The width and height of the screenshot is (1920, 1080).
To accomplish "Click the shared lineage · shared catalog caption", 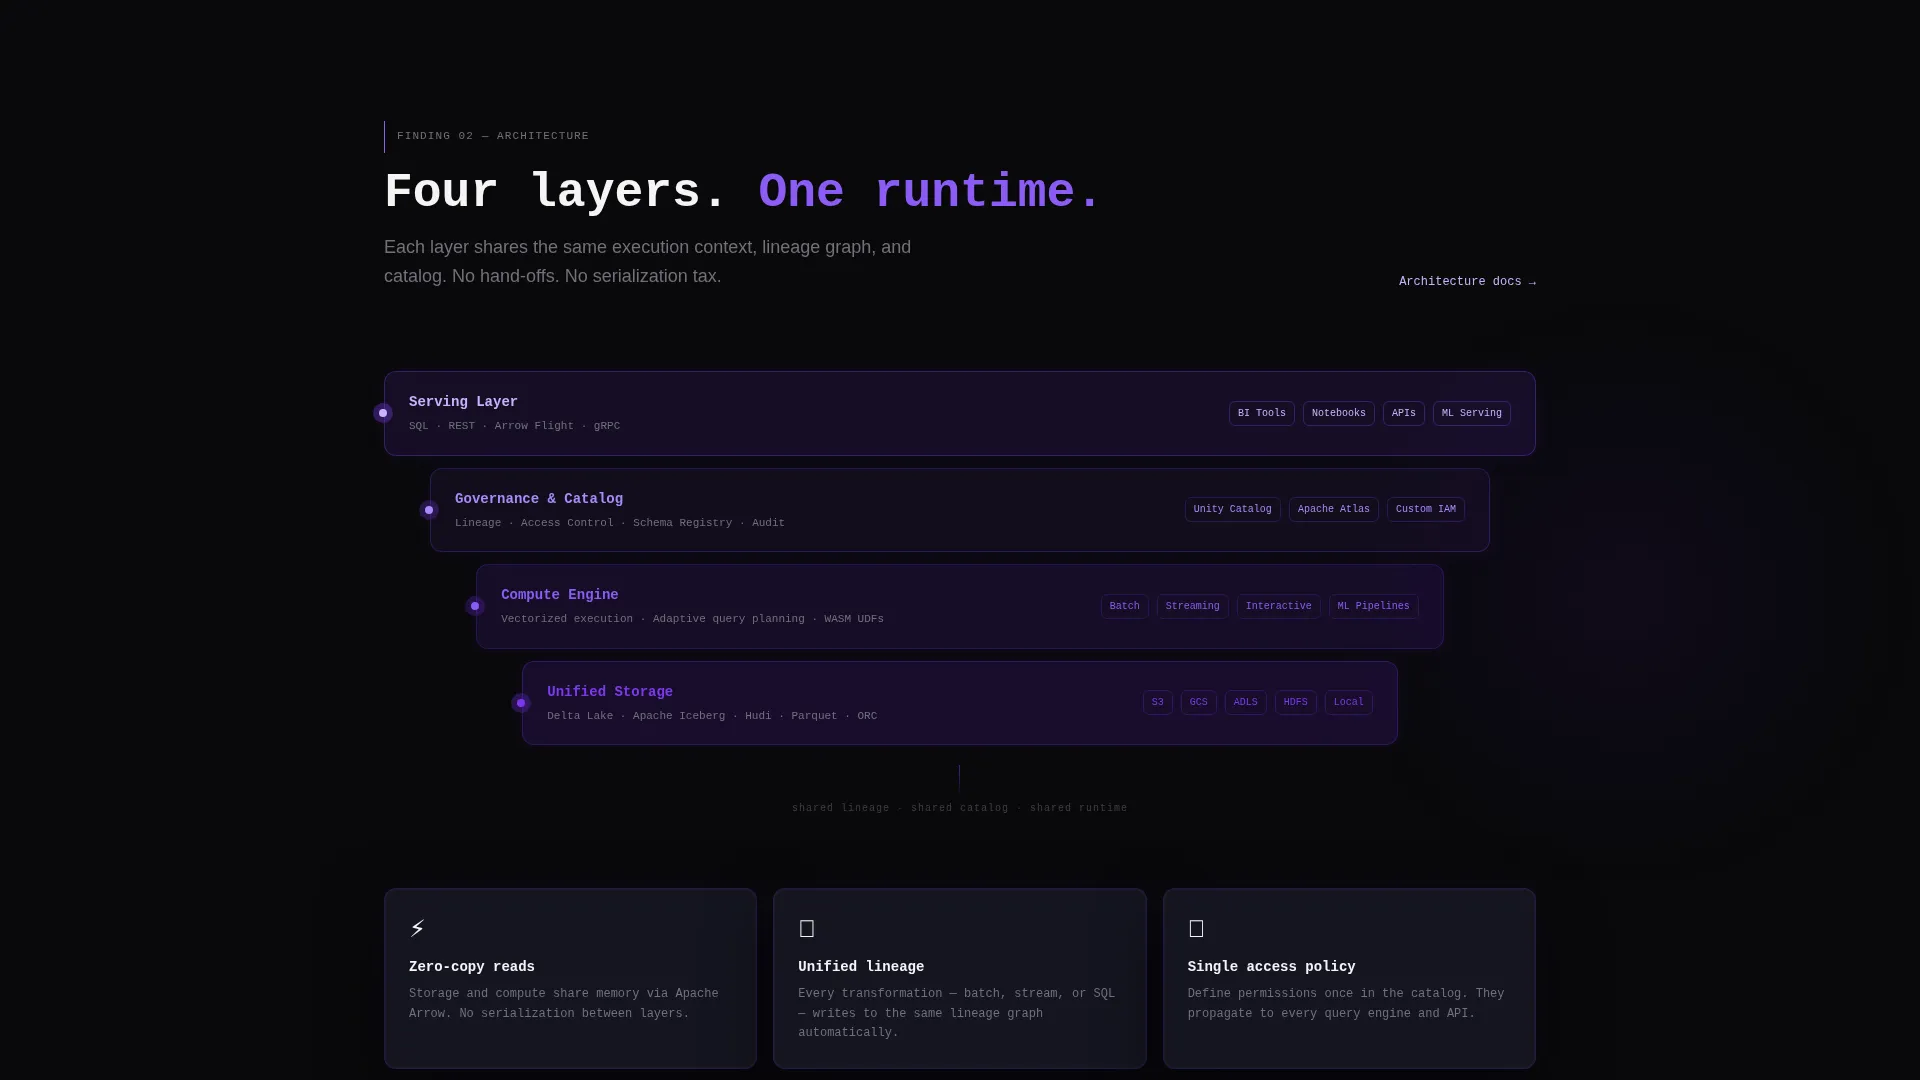I will point(960,808).
